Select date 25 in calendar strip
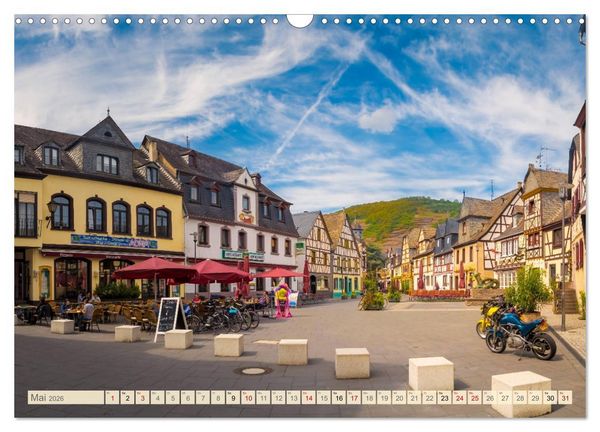600x432 pixels. coord(475,398)
